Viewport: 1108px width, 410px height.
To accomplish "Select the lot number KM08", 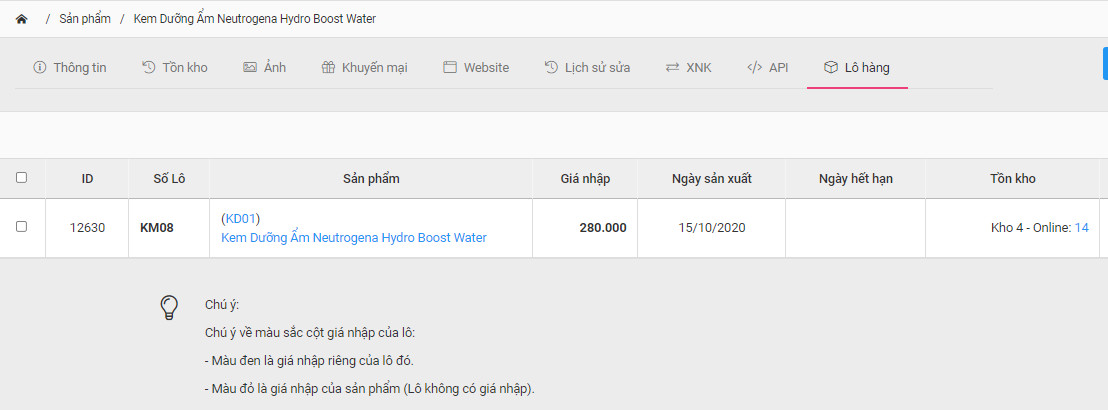I will coord(157,228).
